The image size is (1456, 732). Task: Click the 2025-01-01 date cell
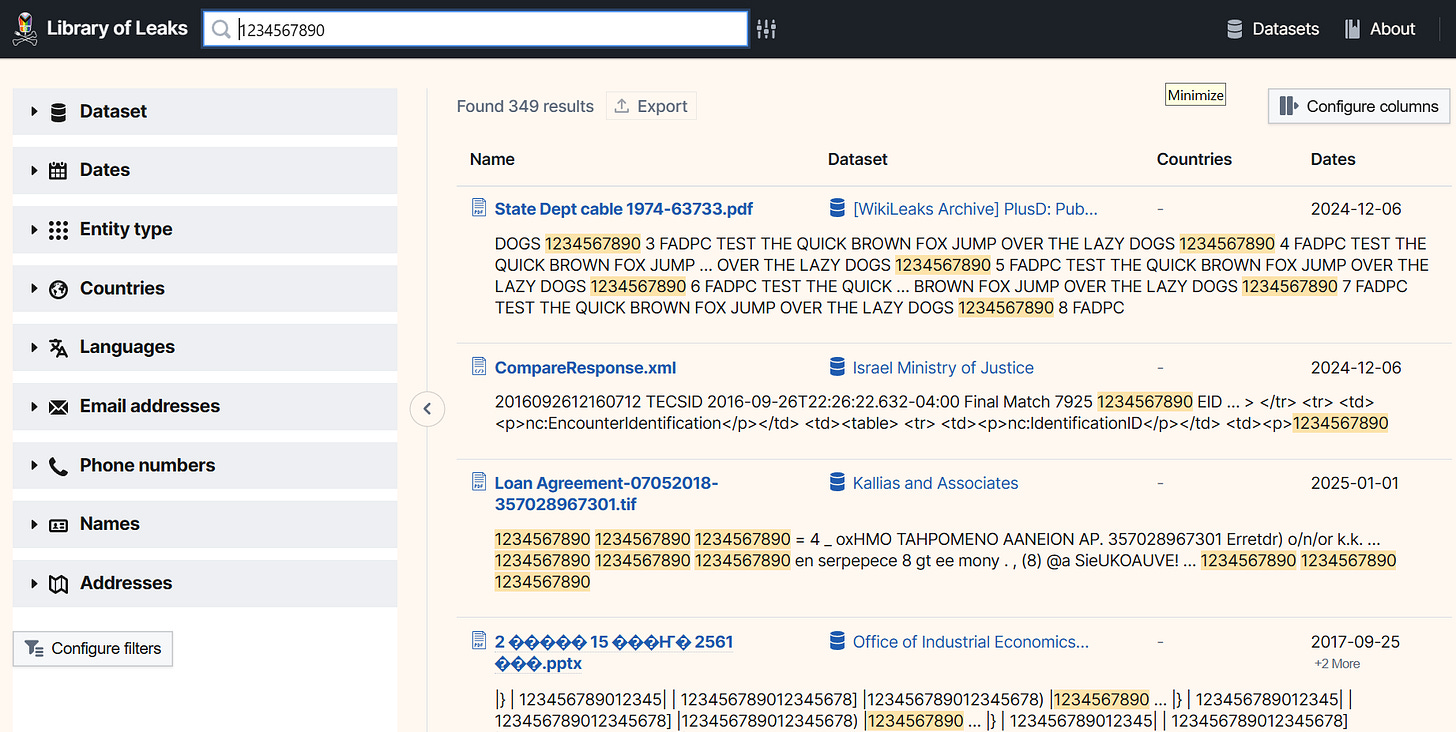click(1356, 483)
